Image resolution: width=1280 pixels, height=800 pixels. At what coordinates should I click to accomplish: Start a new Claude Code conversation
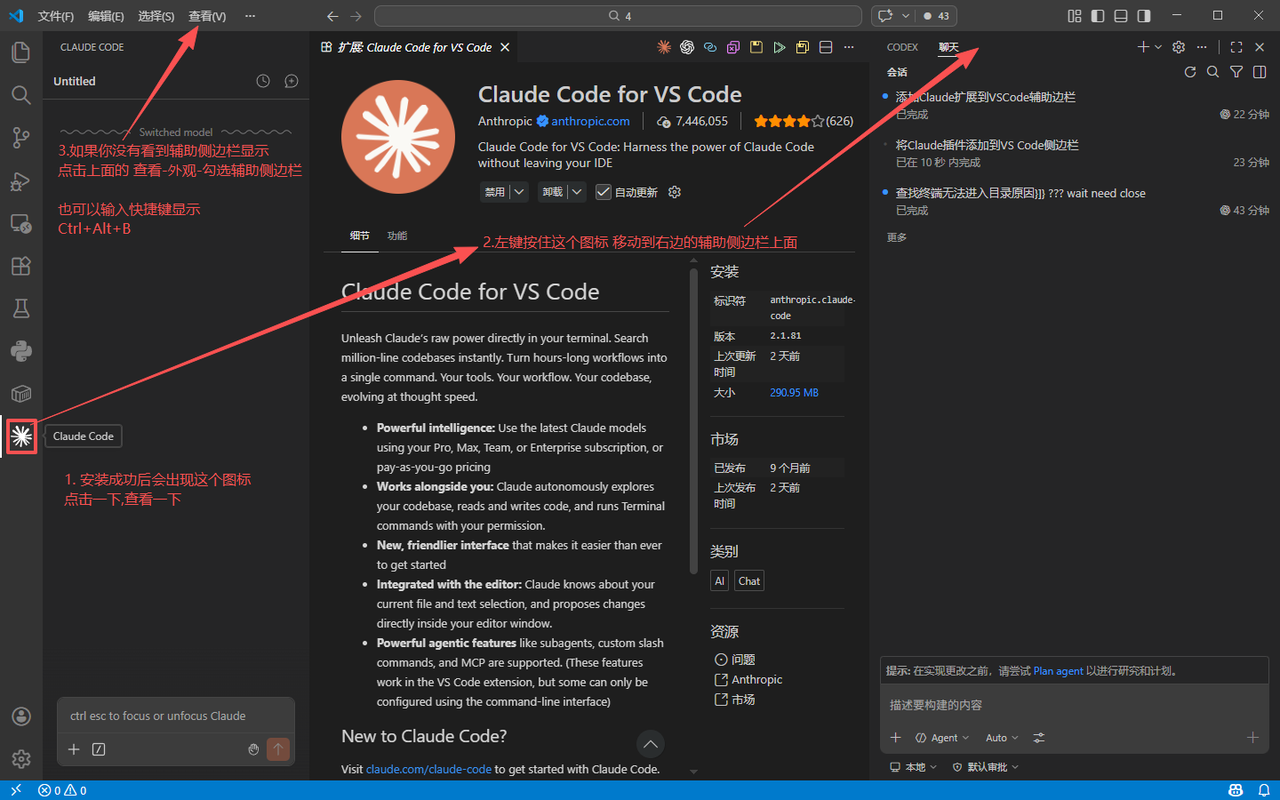[x=291, y=81]
